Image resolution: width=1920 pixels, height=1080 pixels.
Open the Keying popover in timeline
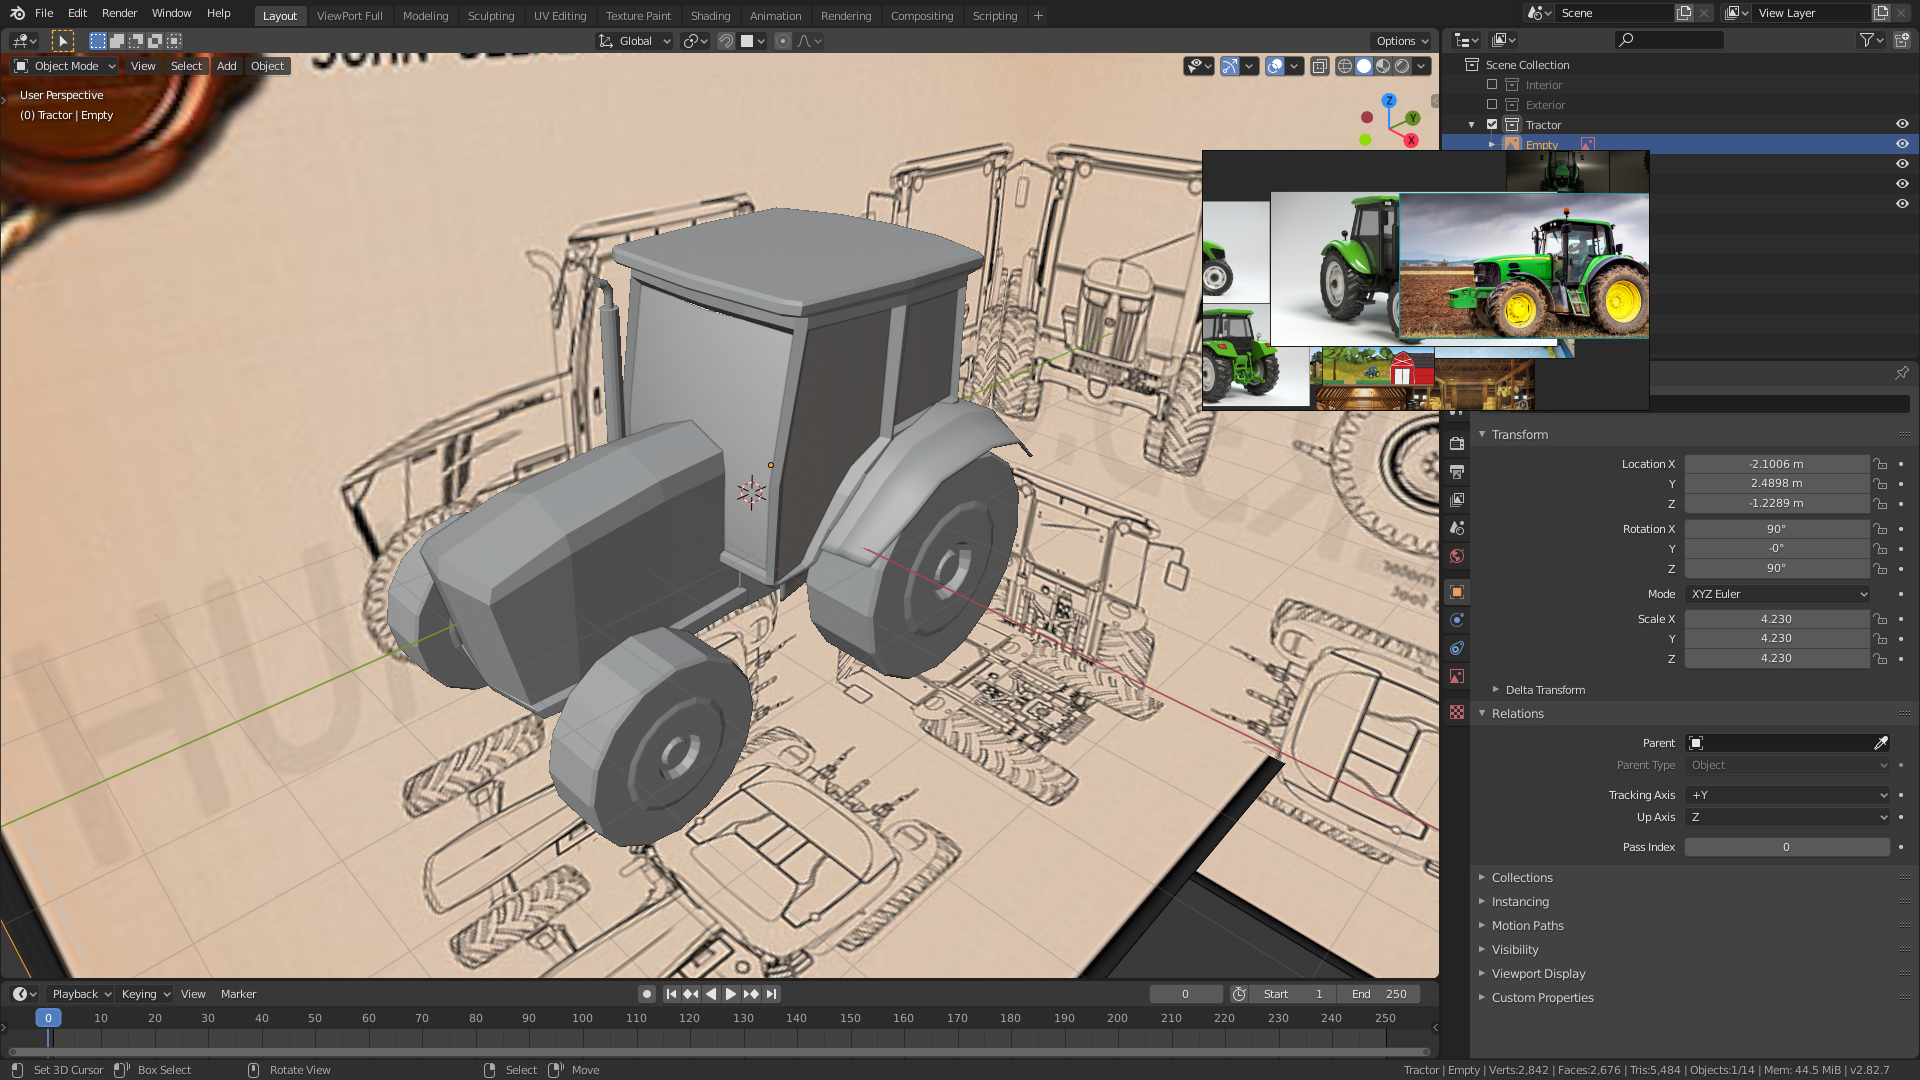(x=145, y=994)
